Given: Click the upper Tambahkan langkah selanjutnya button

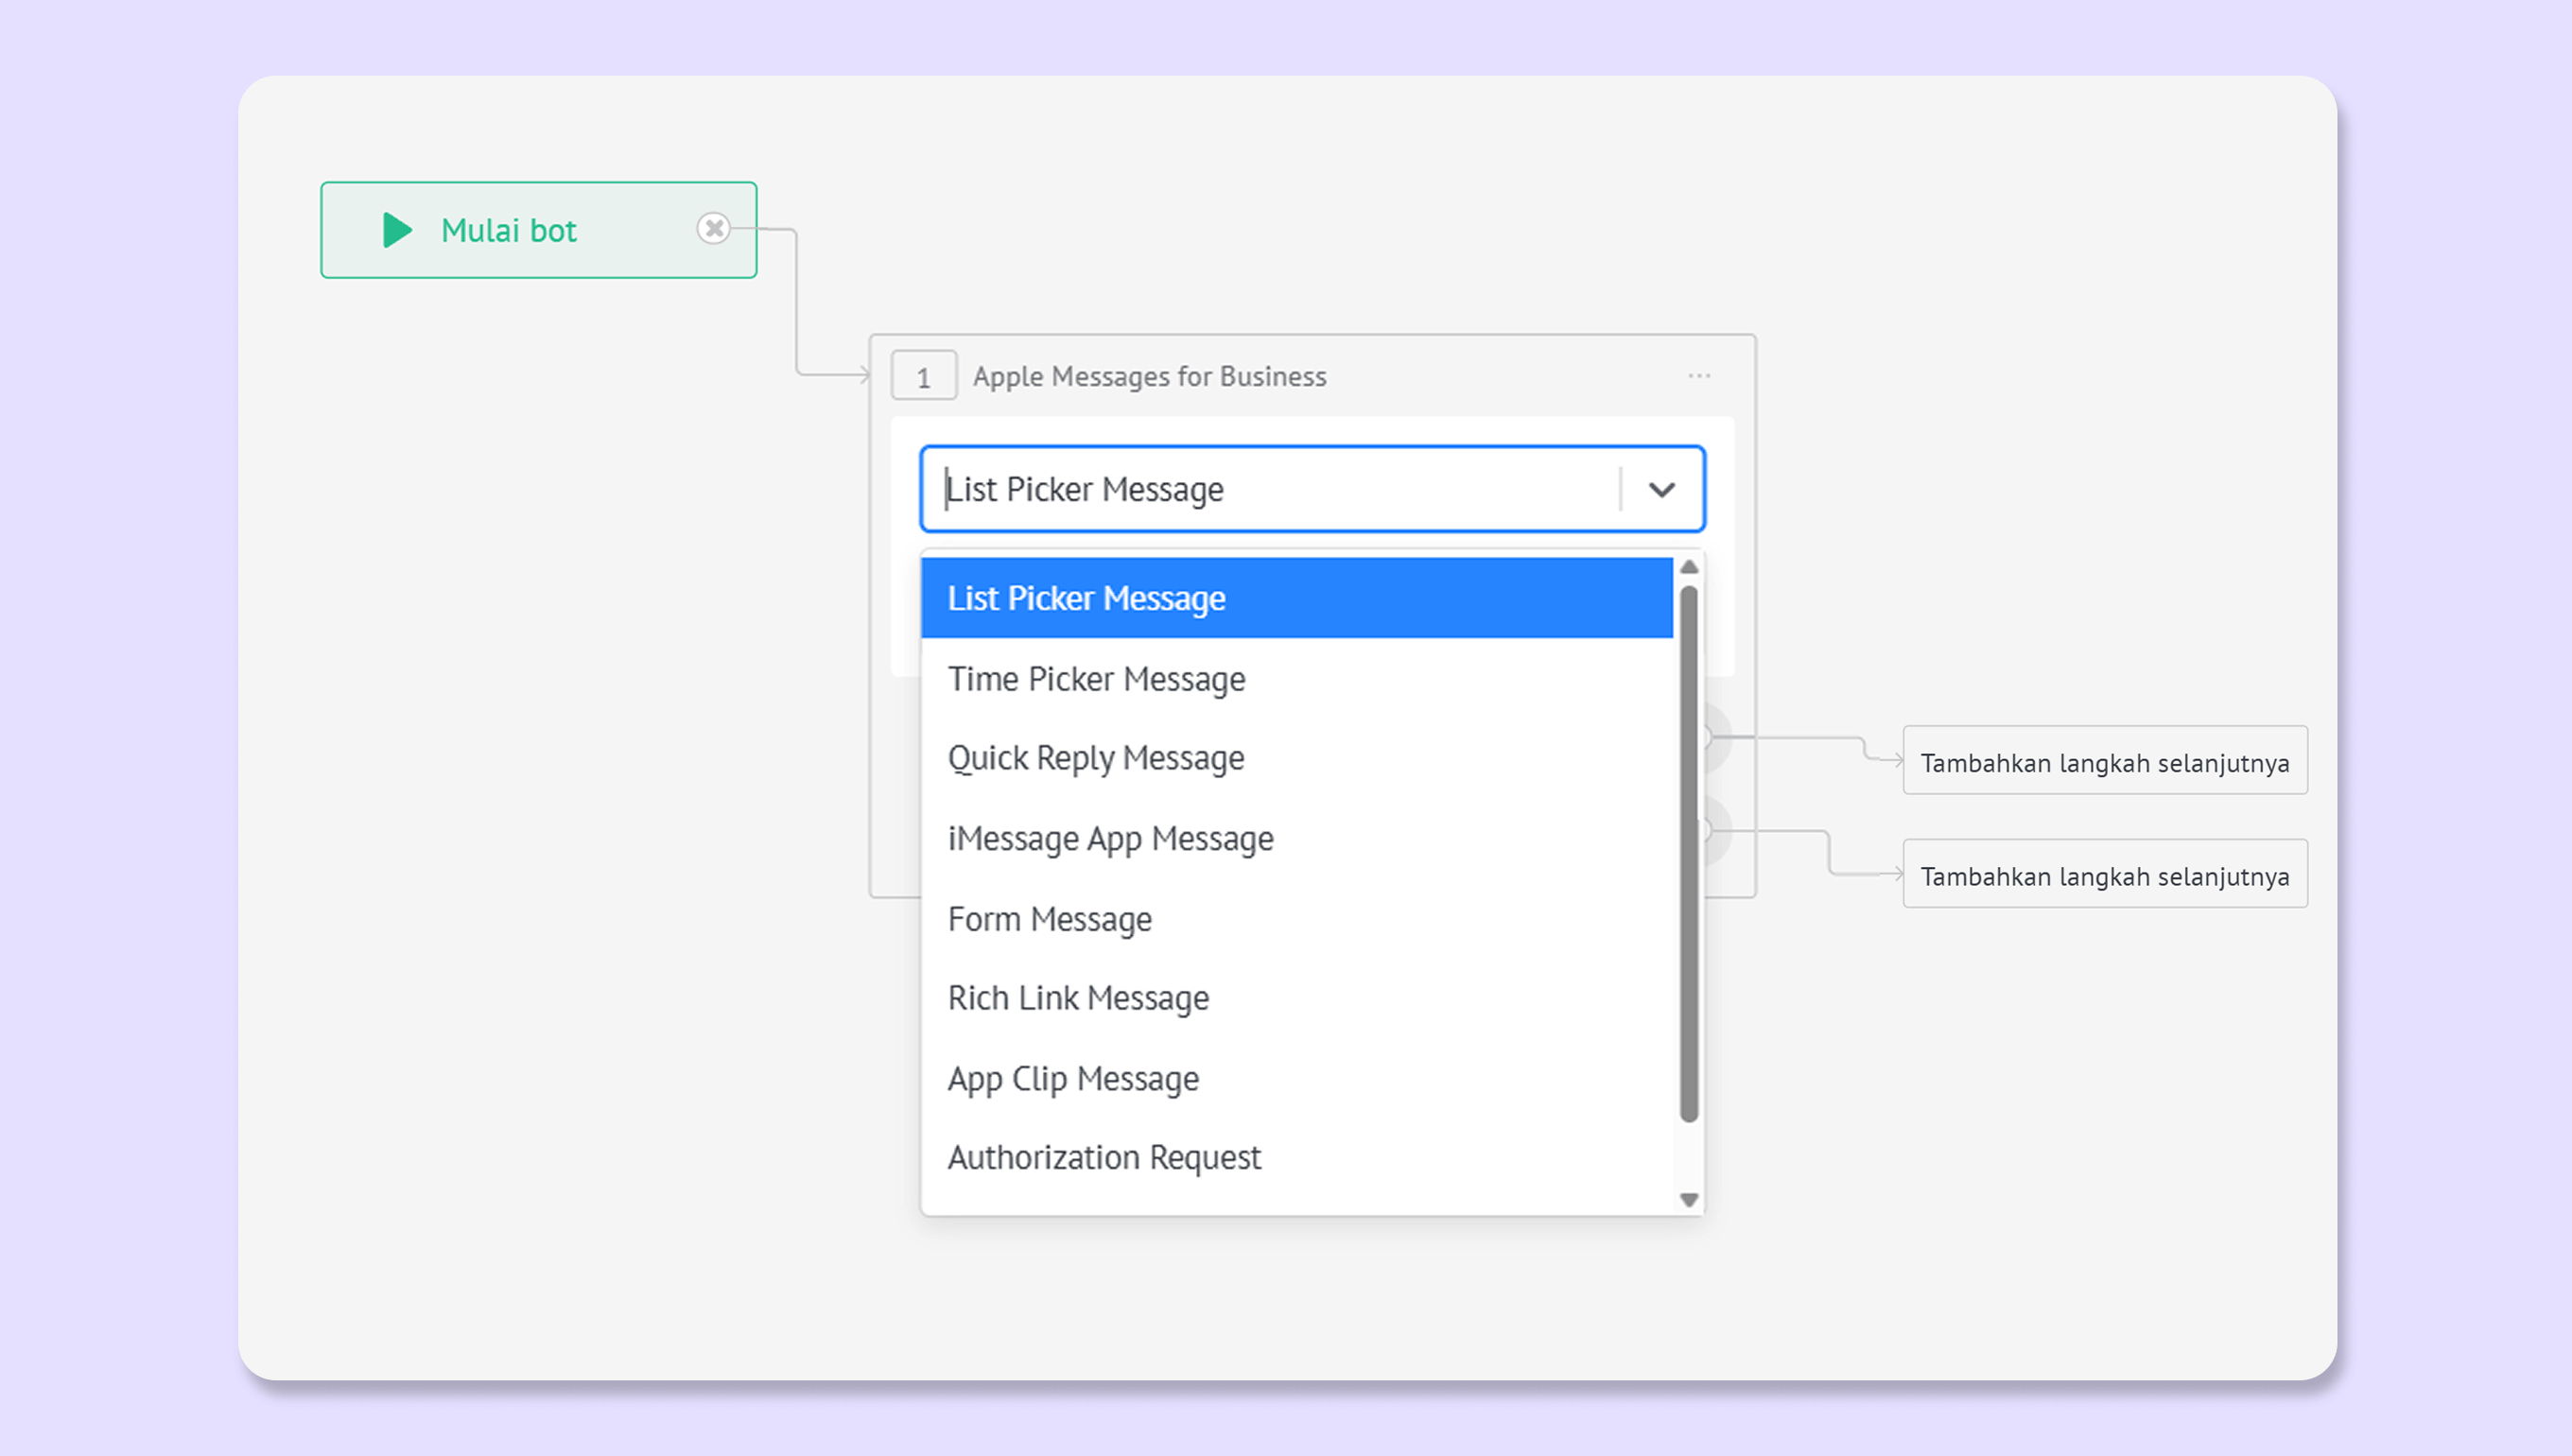Looking at the screenshot, I should pyautogui.click(x=2104, y=762).
